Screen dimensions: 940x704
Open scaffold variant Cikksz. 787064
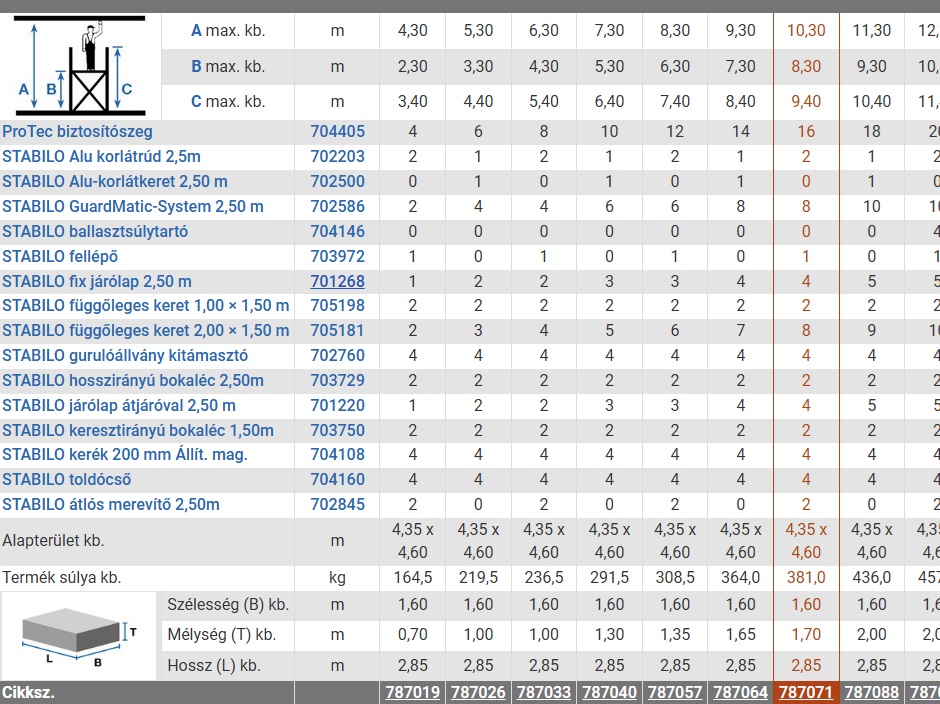click(740, 693)
